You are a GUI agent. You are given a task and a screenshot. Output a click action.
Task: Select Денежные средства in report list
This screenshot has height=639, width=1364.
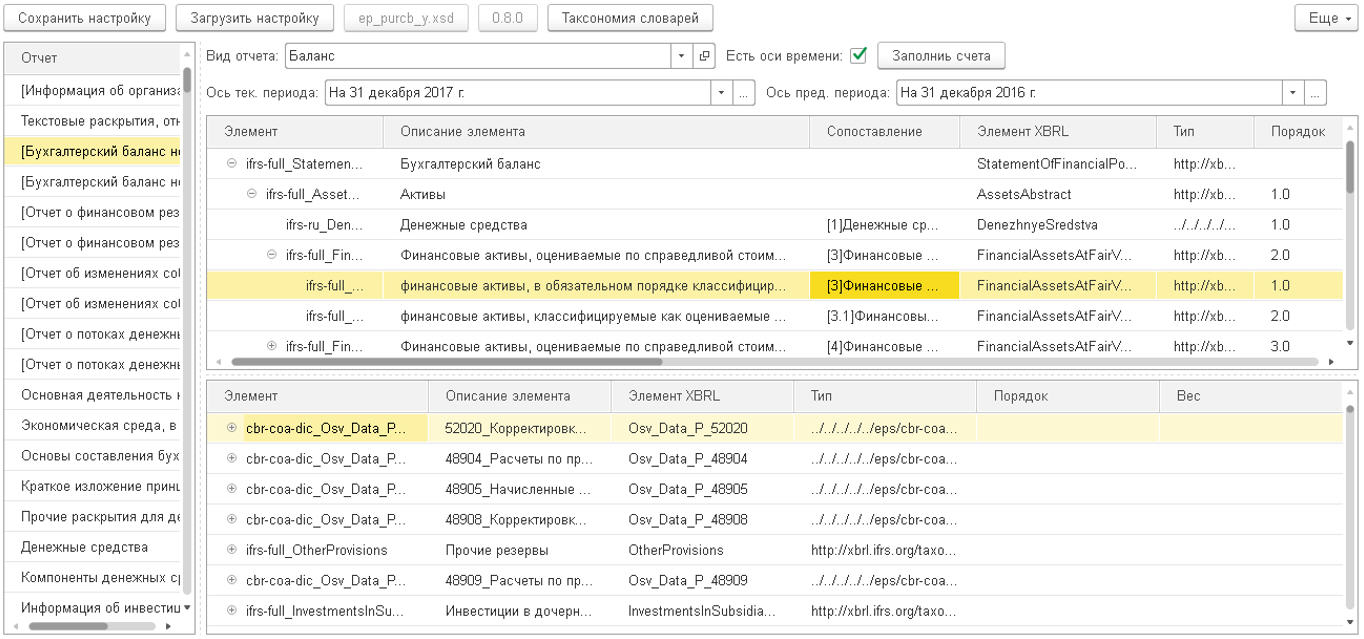pyautogui.click(x=84, y=547)
